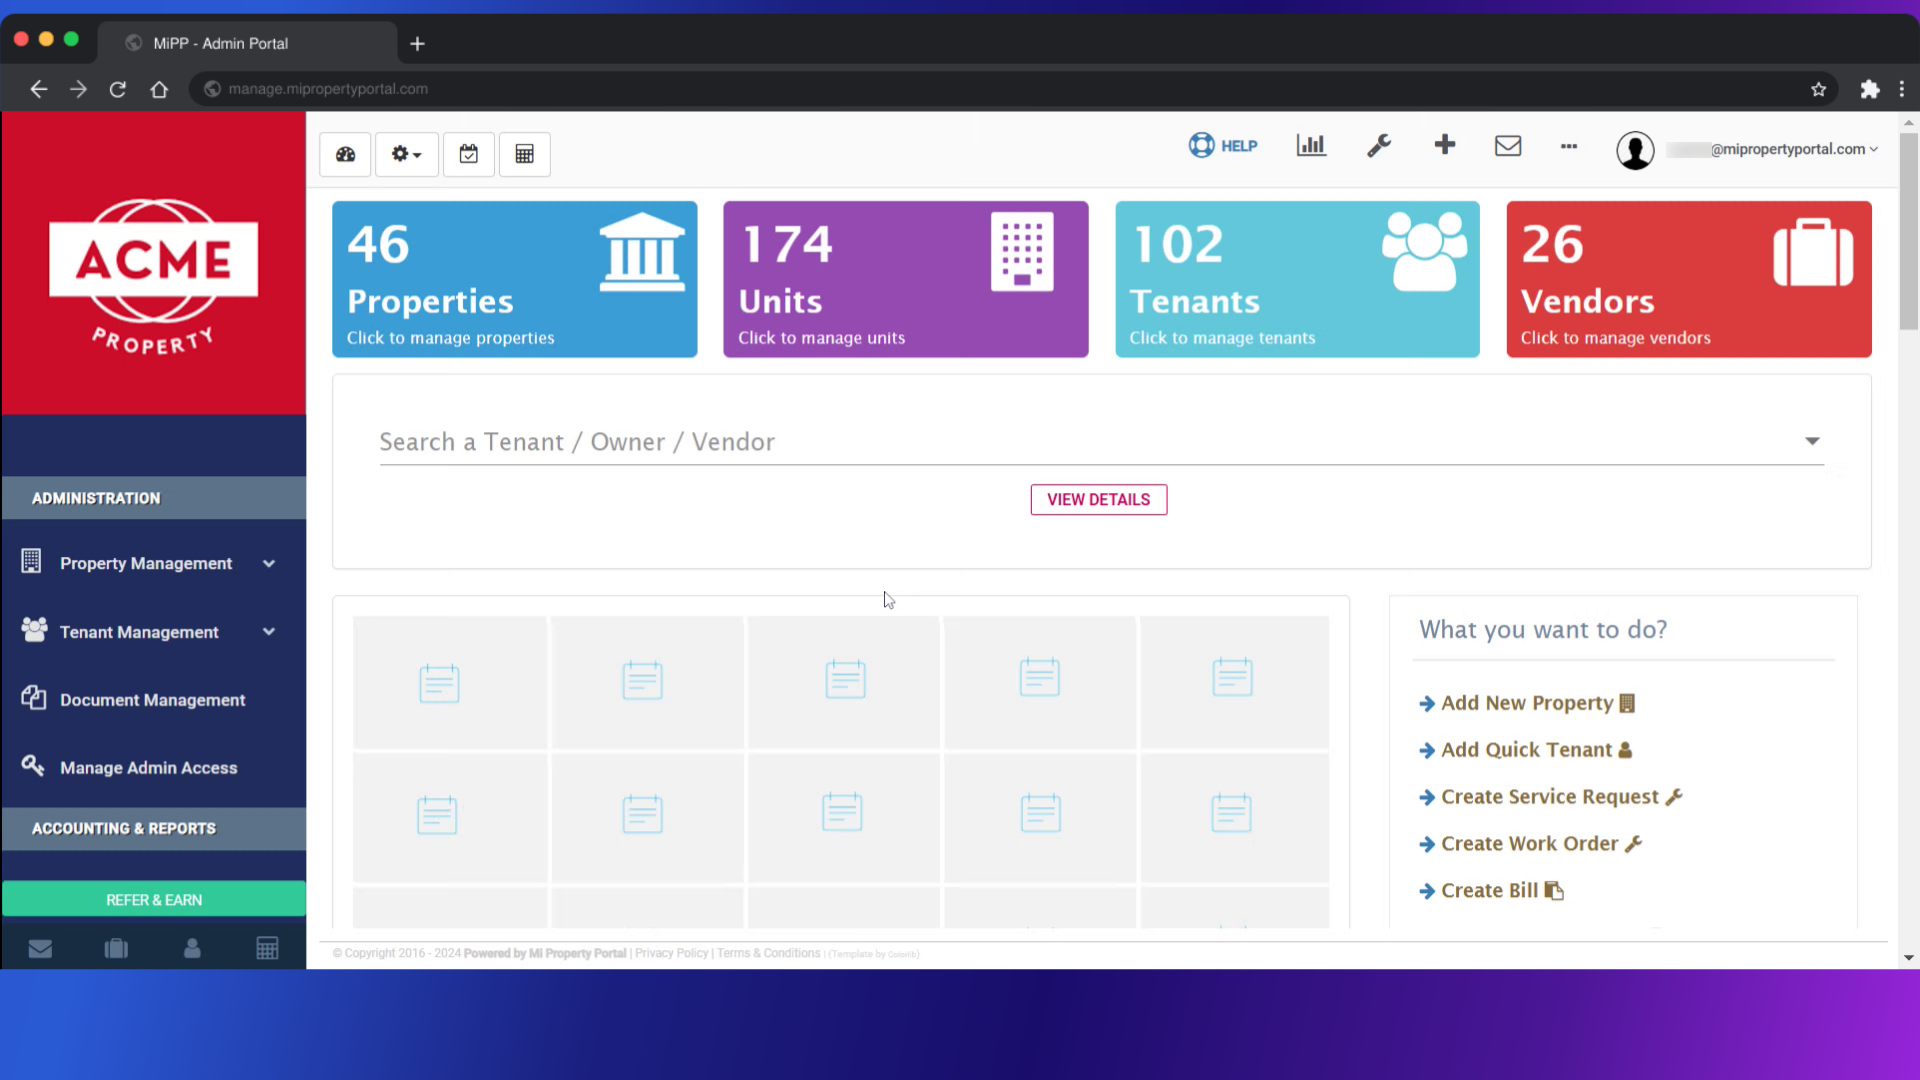Open the settings gear dropdown
1920x1080 pixels.
406,154
